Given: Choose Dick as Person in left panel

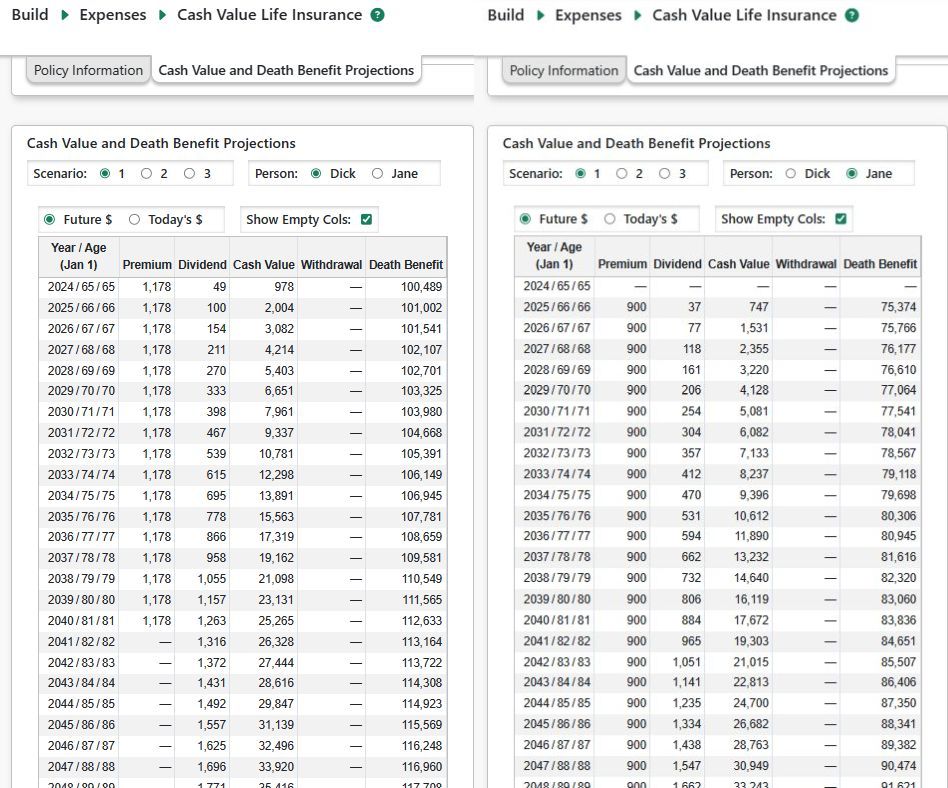Looking at the screenshot, I should pyautogui.click(x=316, y=174).
